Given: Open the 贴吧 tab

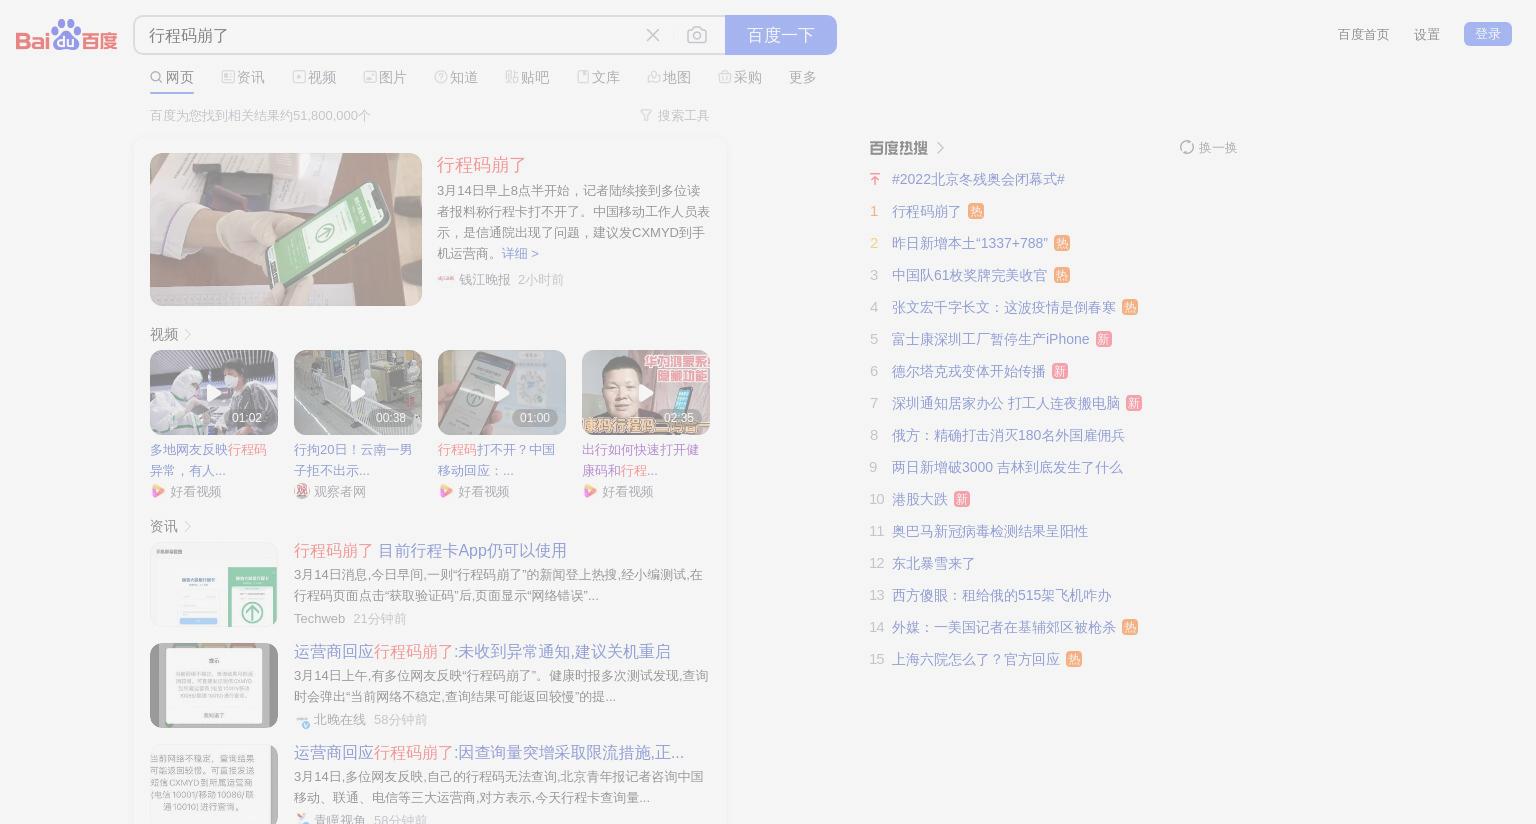Looking at the screenshot, I should 527,77.
